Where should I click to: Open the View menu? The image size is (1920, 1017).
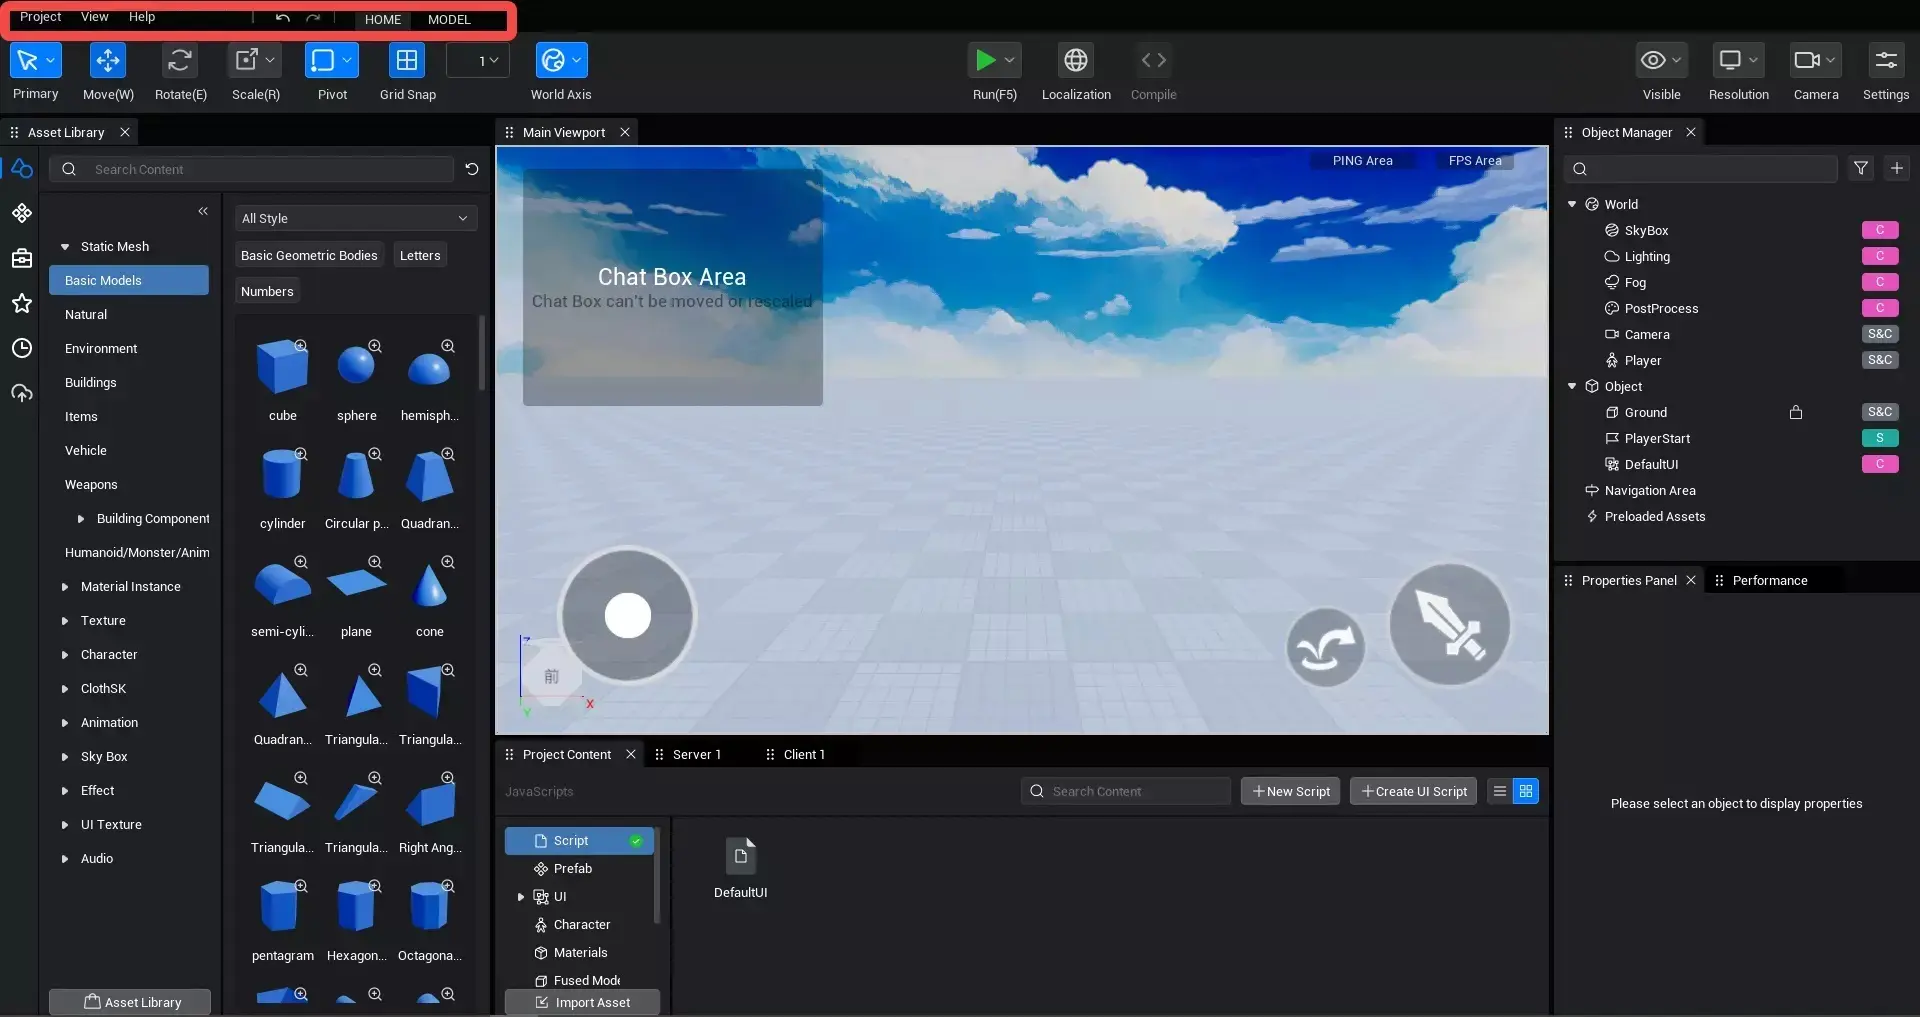[x=95, y=17]
